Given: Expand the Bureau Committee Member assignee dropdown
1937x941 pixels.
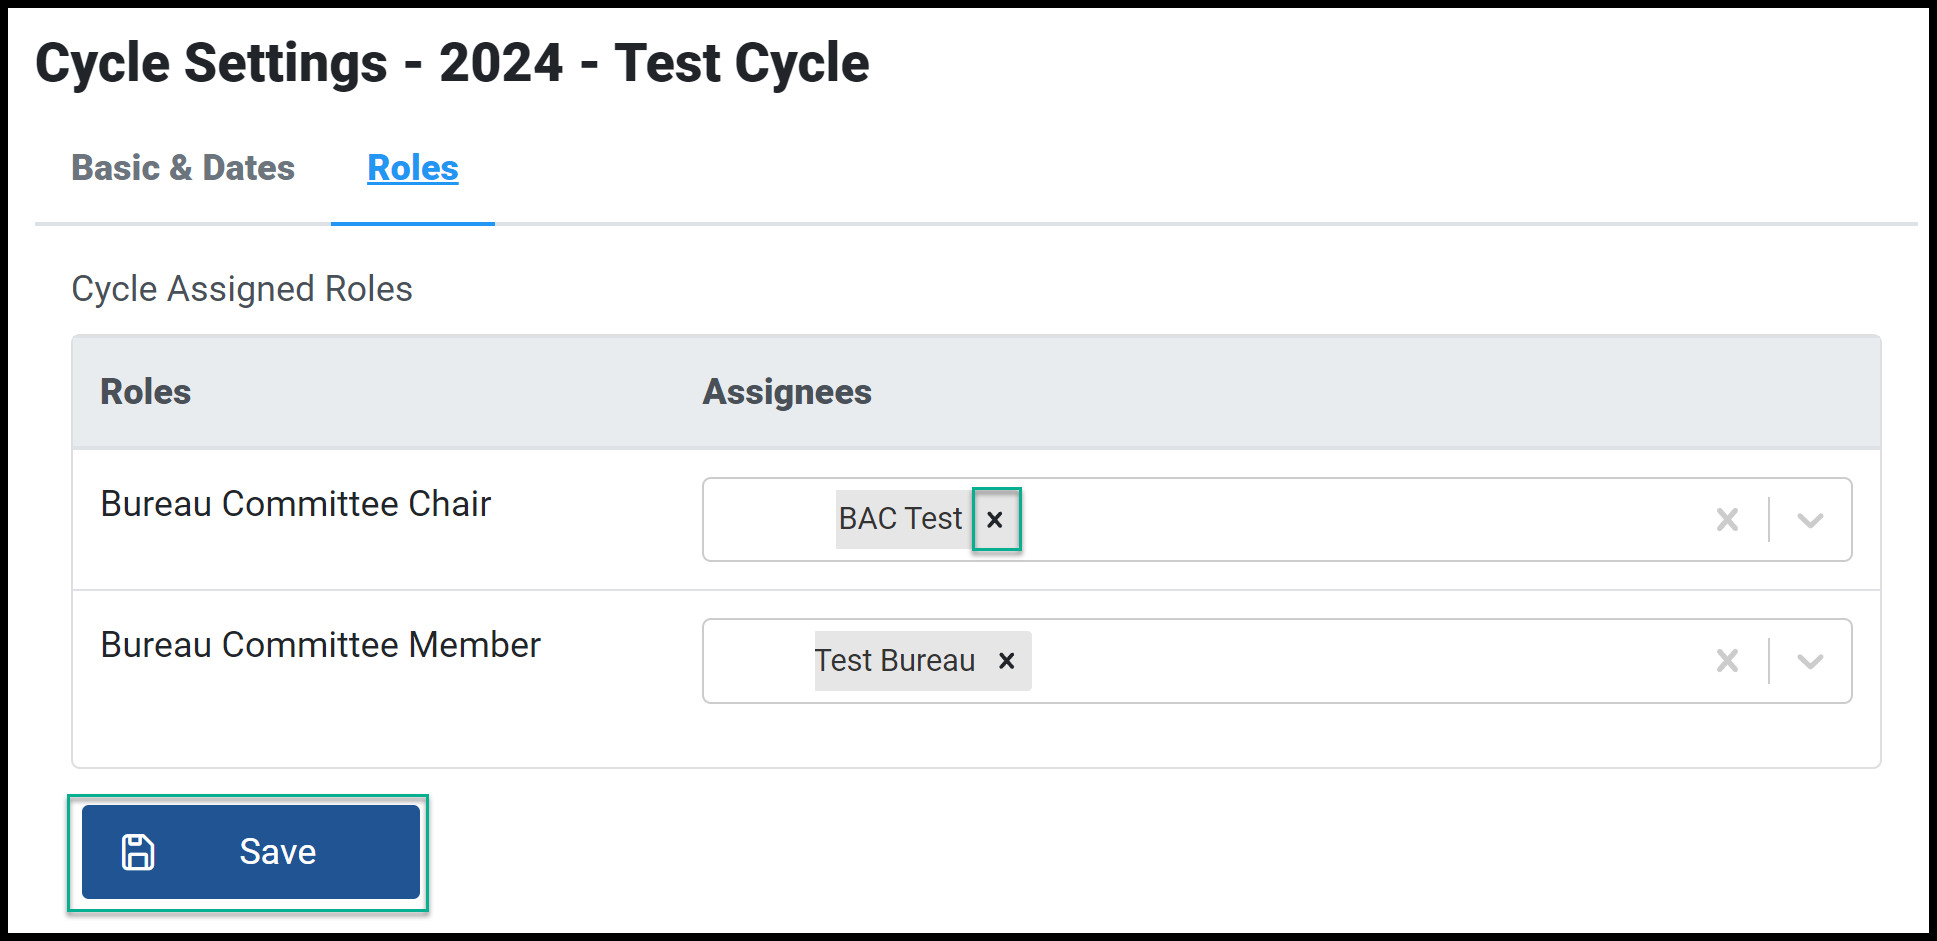Looking at the screenshot, I should tap(1810, 661).
